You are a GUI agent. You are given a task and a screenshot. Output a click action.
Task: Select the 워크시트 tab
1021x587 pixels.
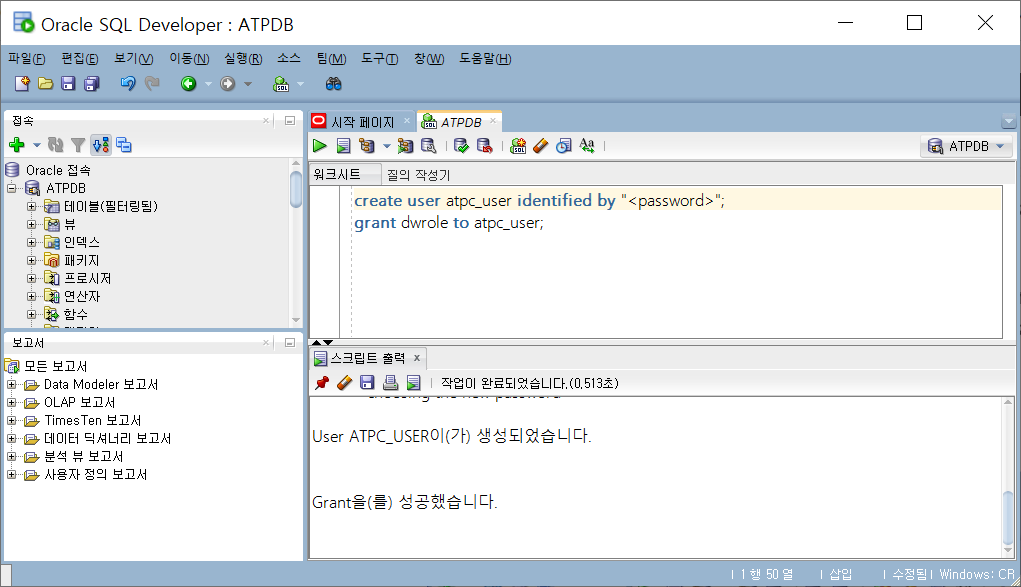pos(337,175)
